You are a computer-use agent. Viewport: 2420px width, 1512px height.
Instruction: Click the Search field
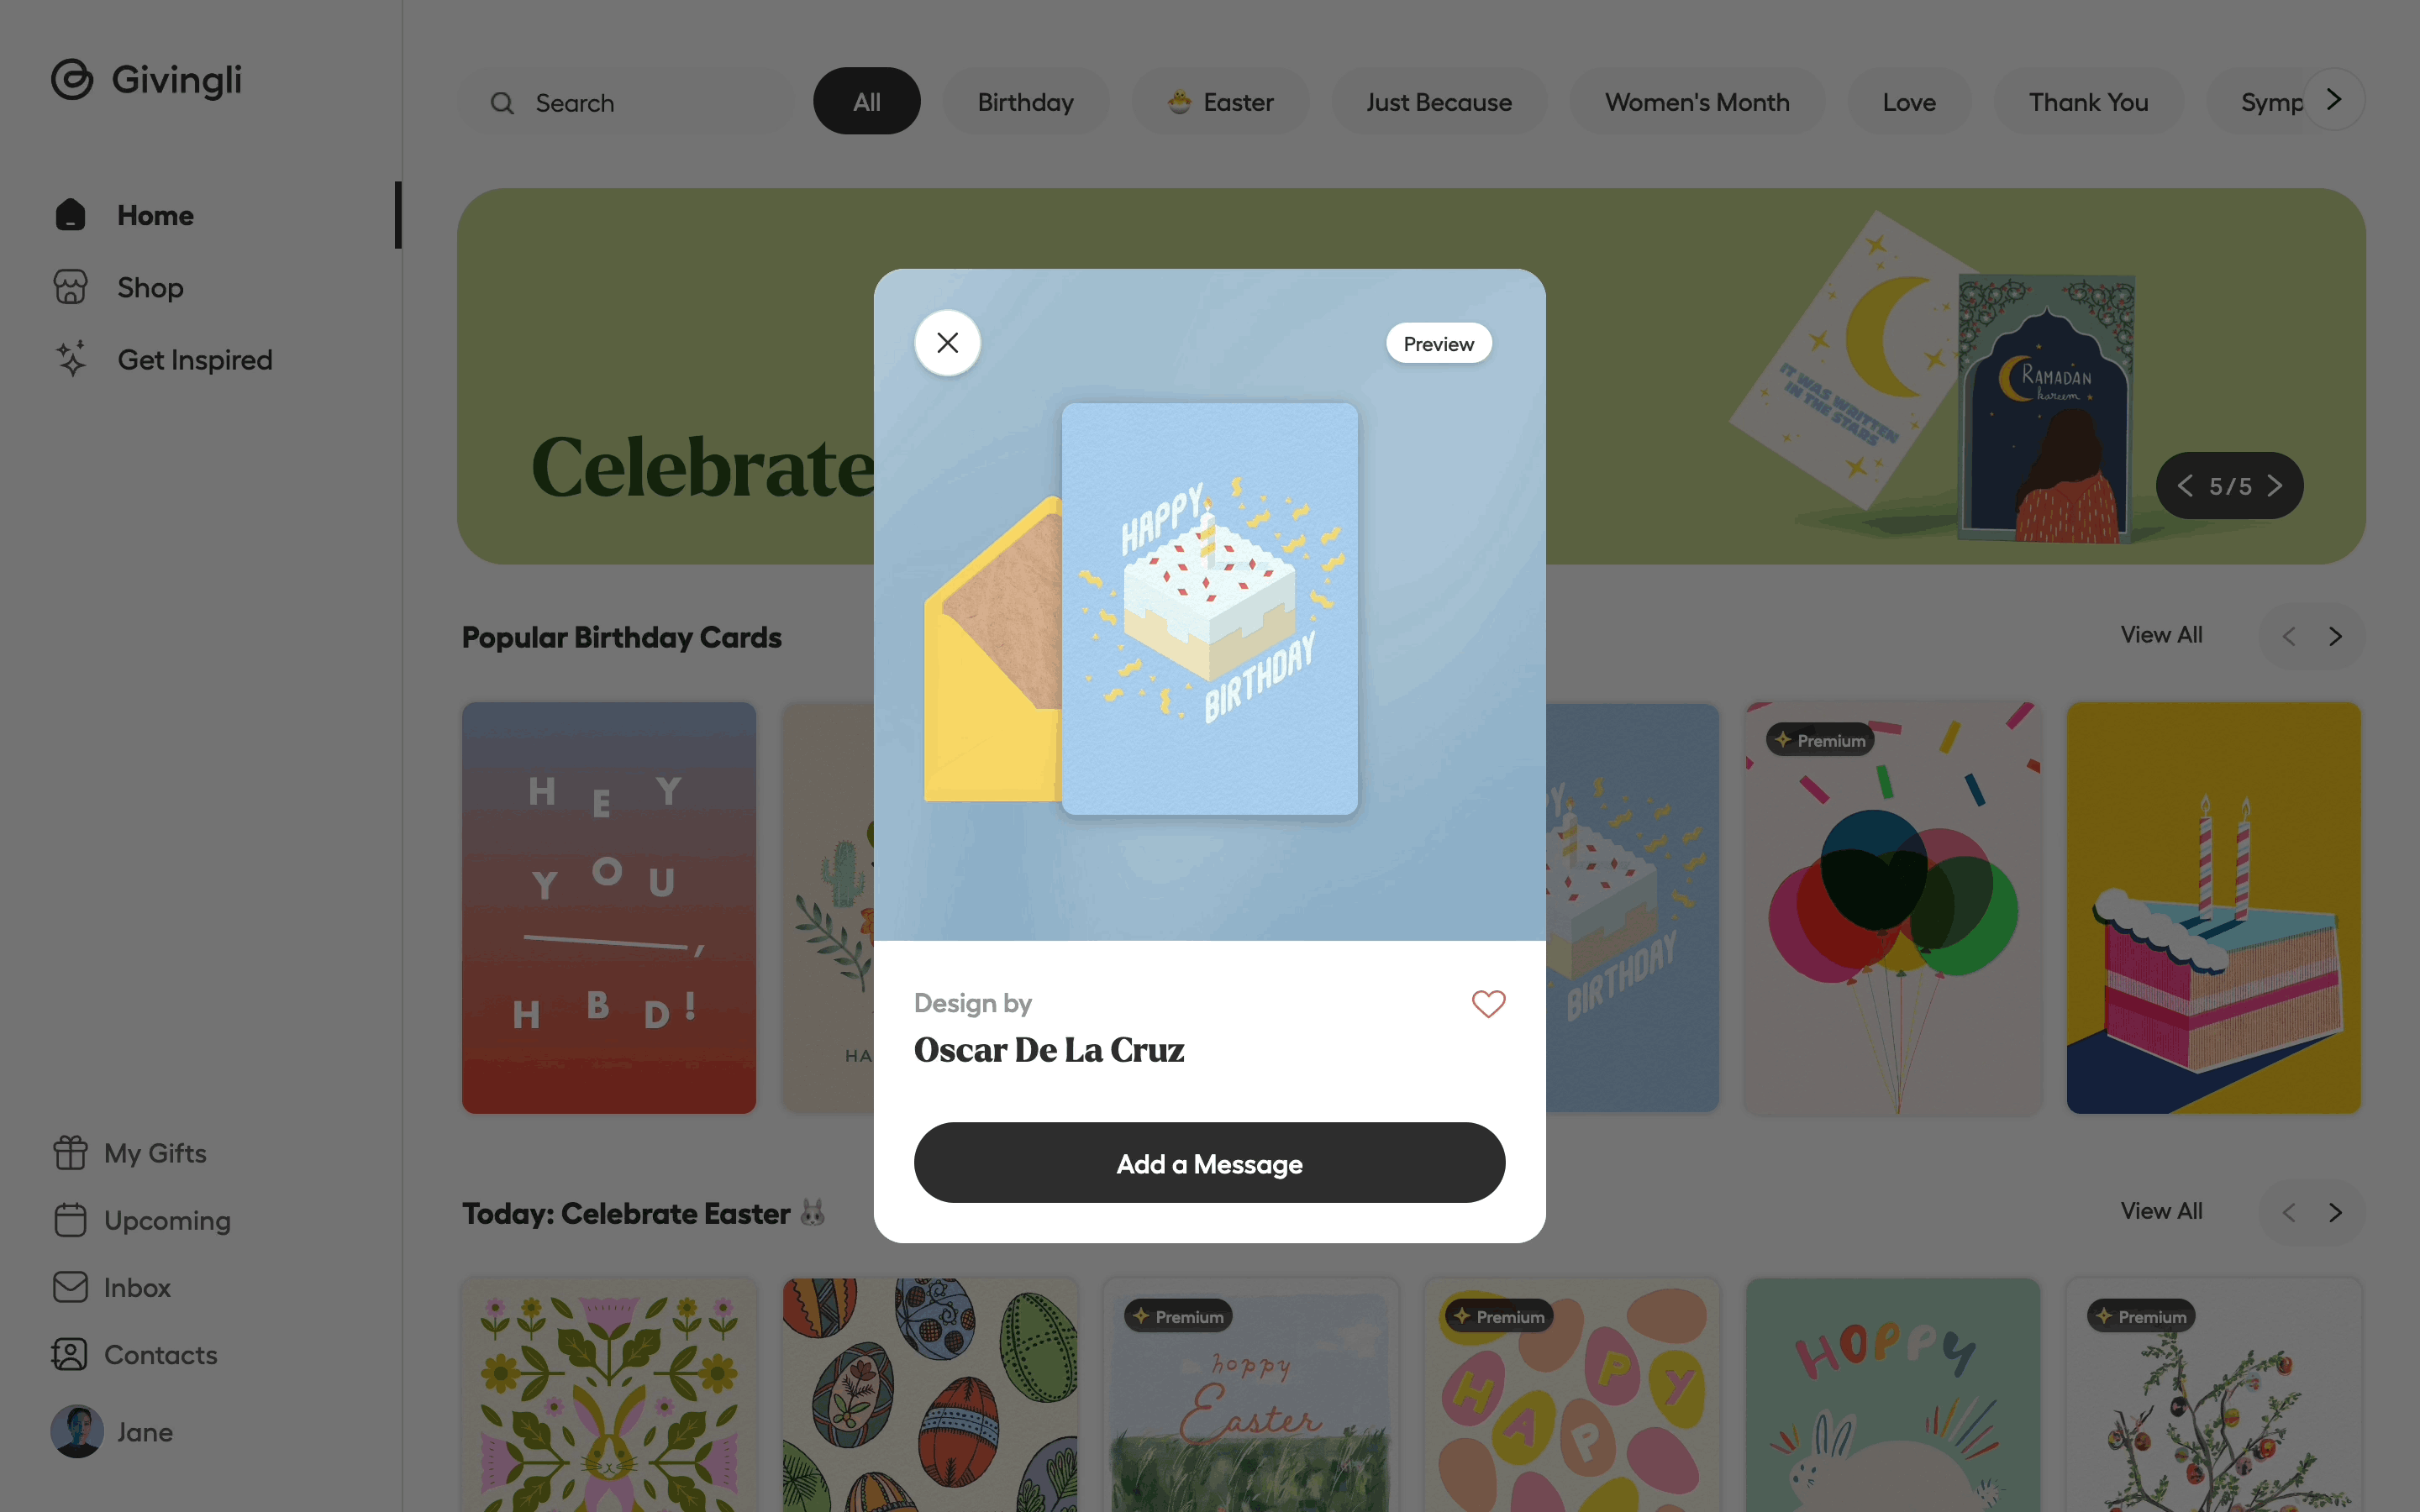626,102
